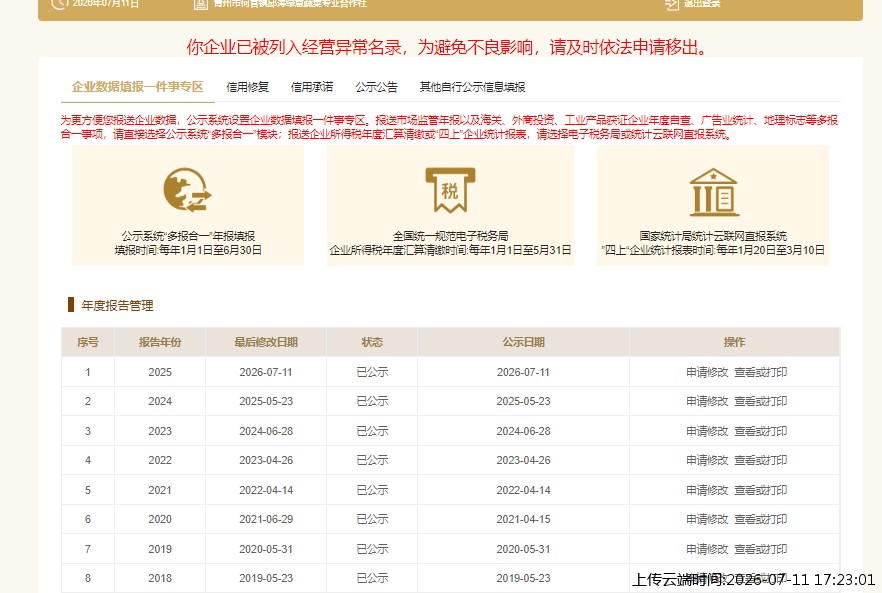Click the 报告年份 column header
Image resolution: width=882 pixels, height=593 pixels.
coord(160,342)
